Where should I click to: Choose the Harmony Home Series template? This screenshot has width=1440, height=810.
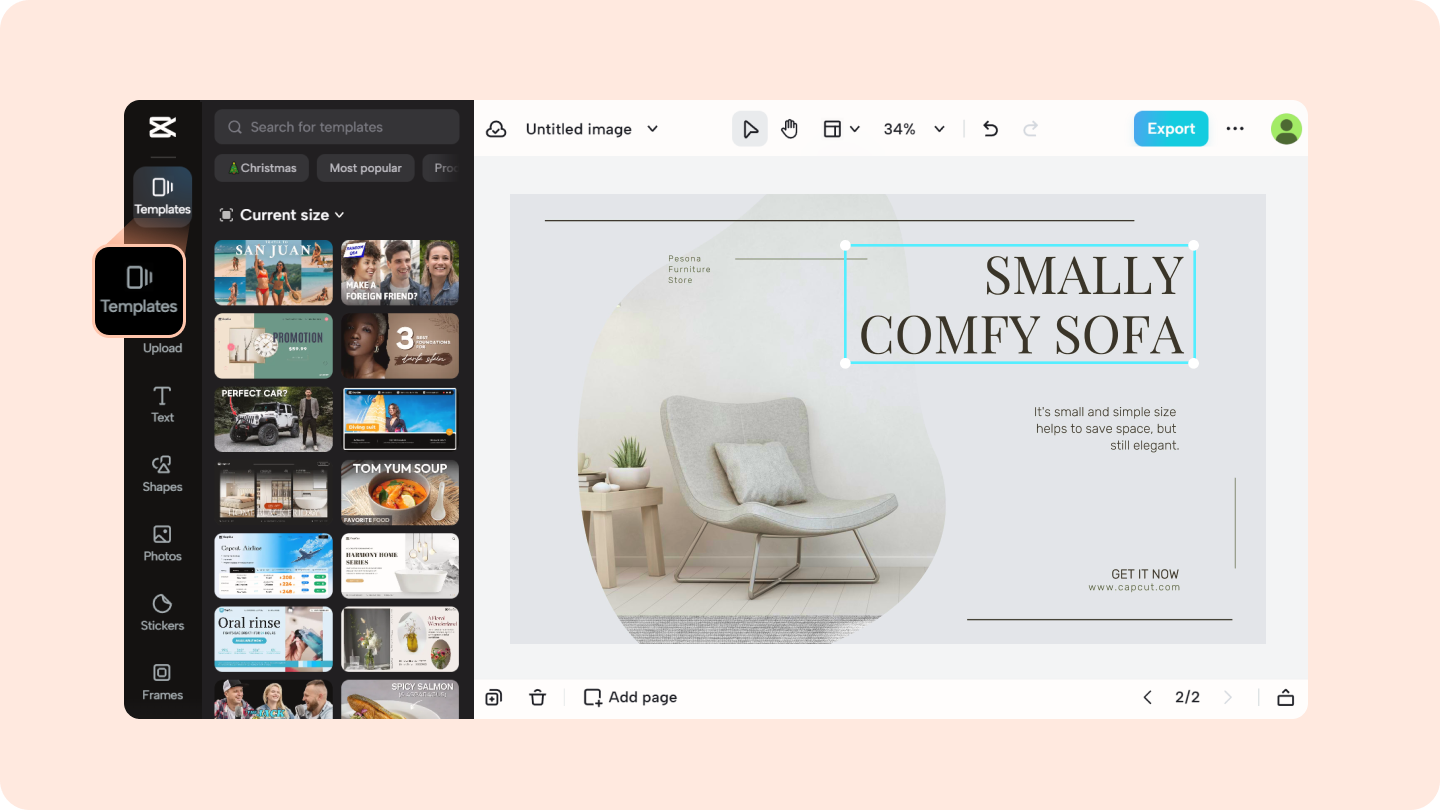pyautogui.click(x=400, y=566)
